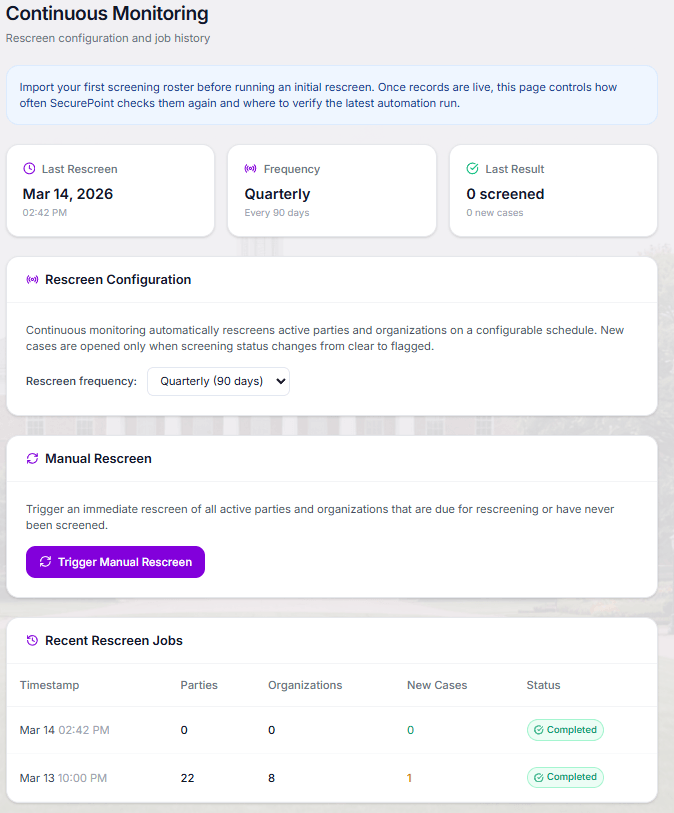674x813 pixels.
Task: Select the New Cases column header
Action: (x=437, y=685)
